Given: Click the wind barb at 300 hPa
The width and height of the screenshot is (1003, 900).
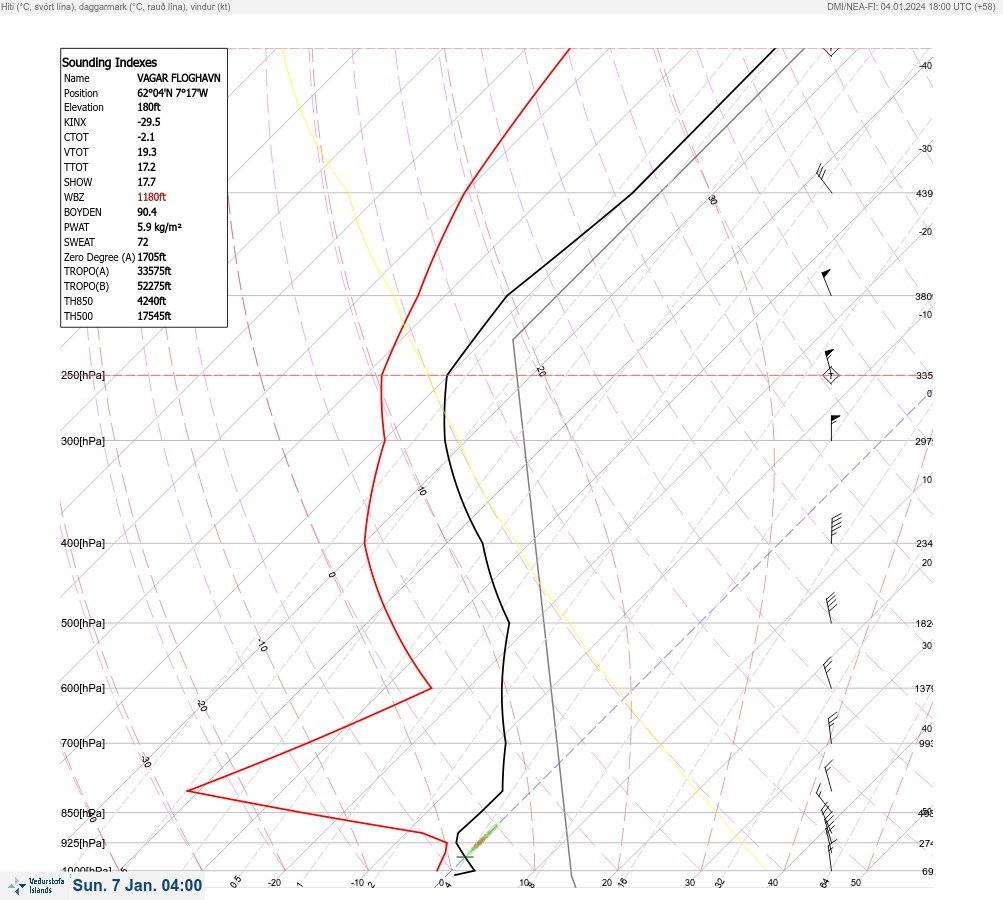Looking at the screenshot, I should pos(835,427).
